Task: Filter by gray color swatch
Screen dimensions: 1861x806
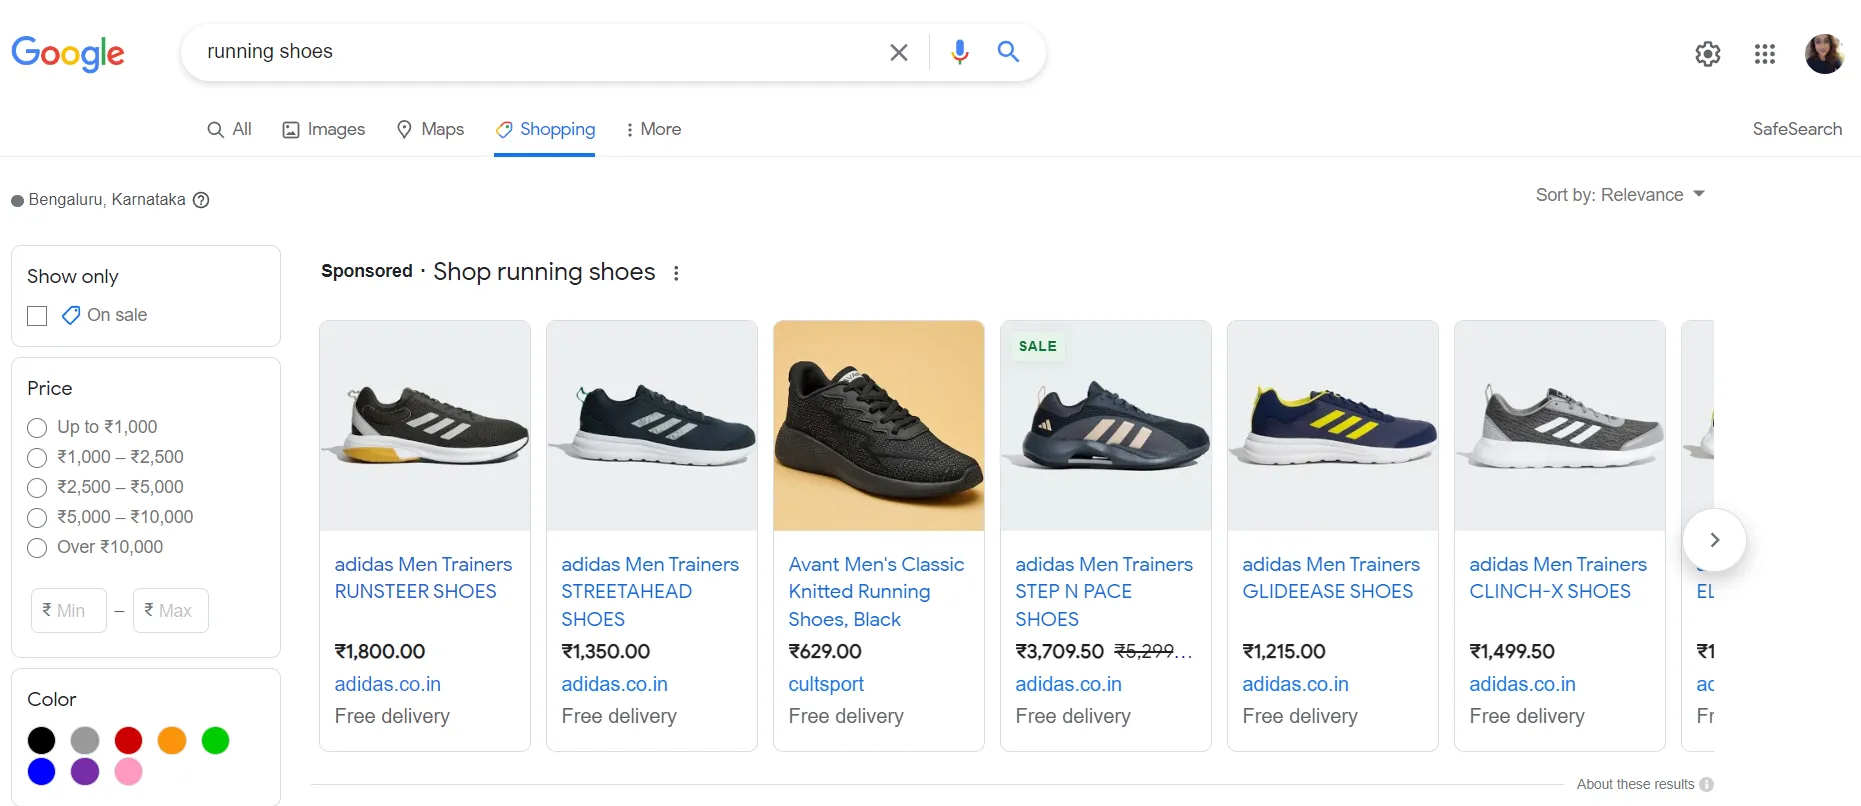Action: click(85, 740)
